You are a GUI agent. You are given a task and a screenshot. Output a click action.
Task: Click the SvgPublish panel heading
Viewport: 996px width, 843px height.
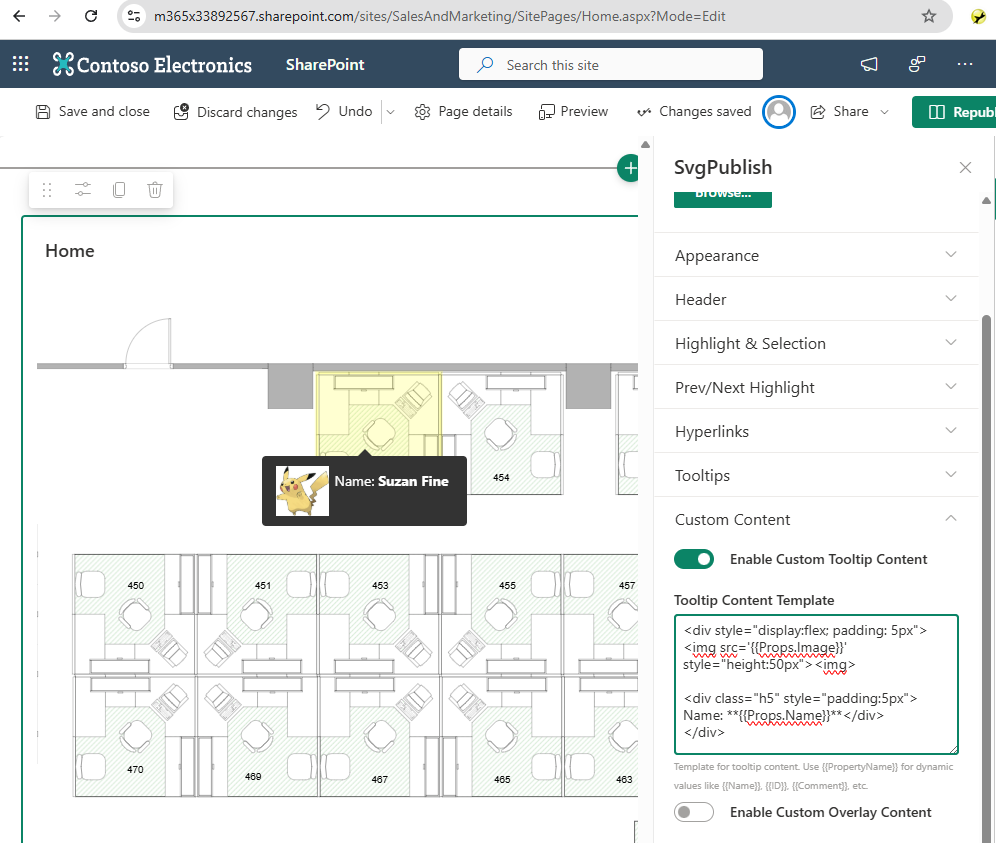723,167
